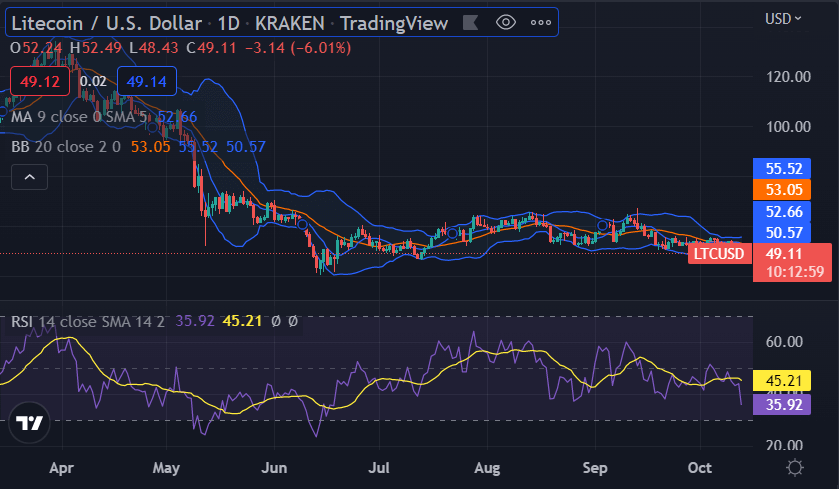Click the 55.52 upper band price tag

tap(782, 169)
